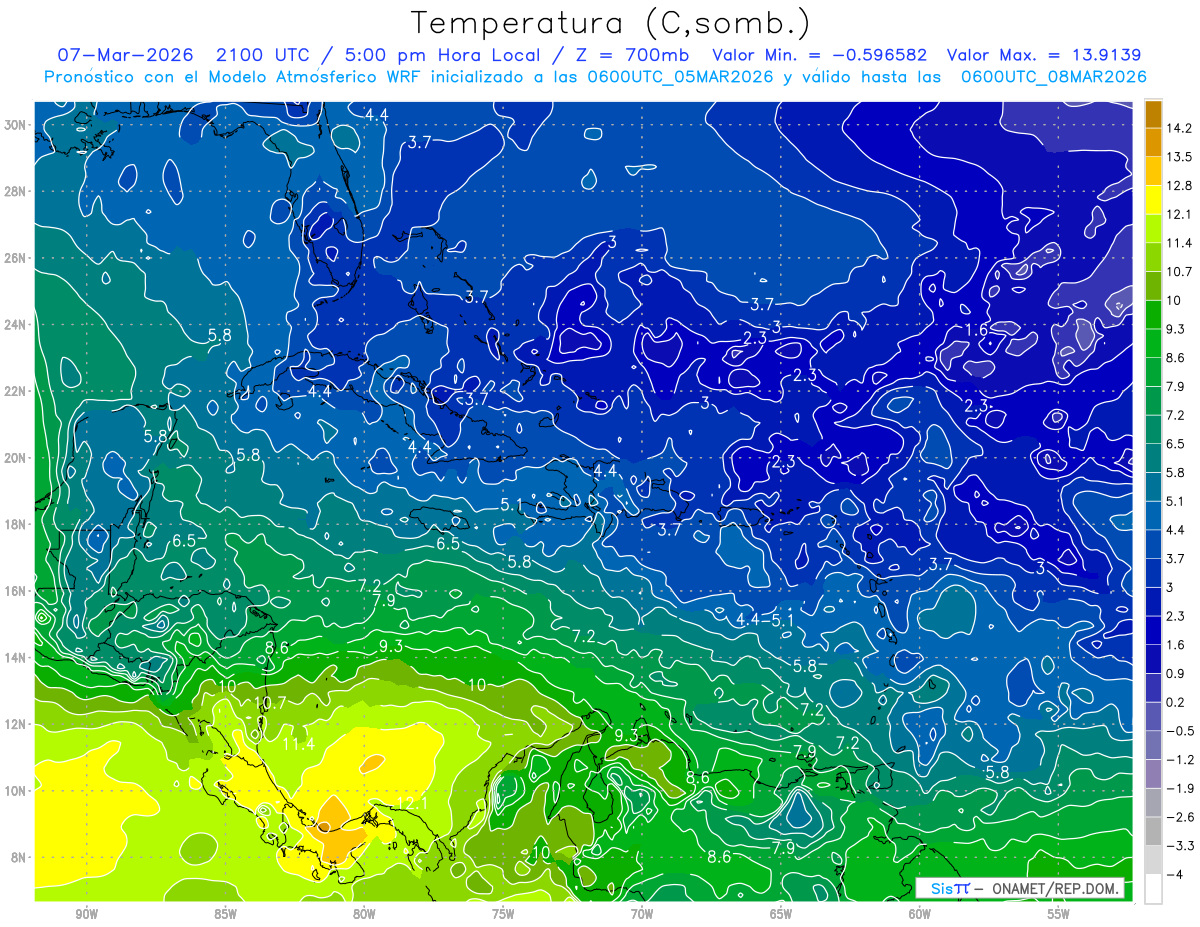This screenshot has height=927, width=1200.
Task: Click the '28N' latitude axis label
Action: coord(16,191)
